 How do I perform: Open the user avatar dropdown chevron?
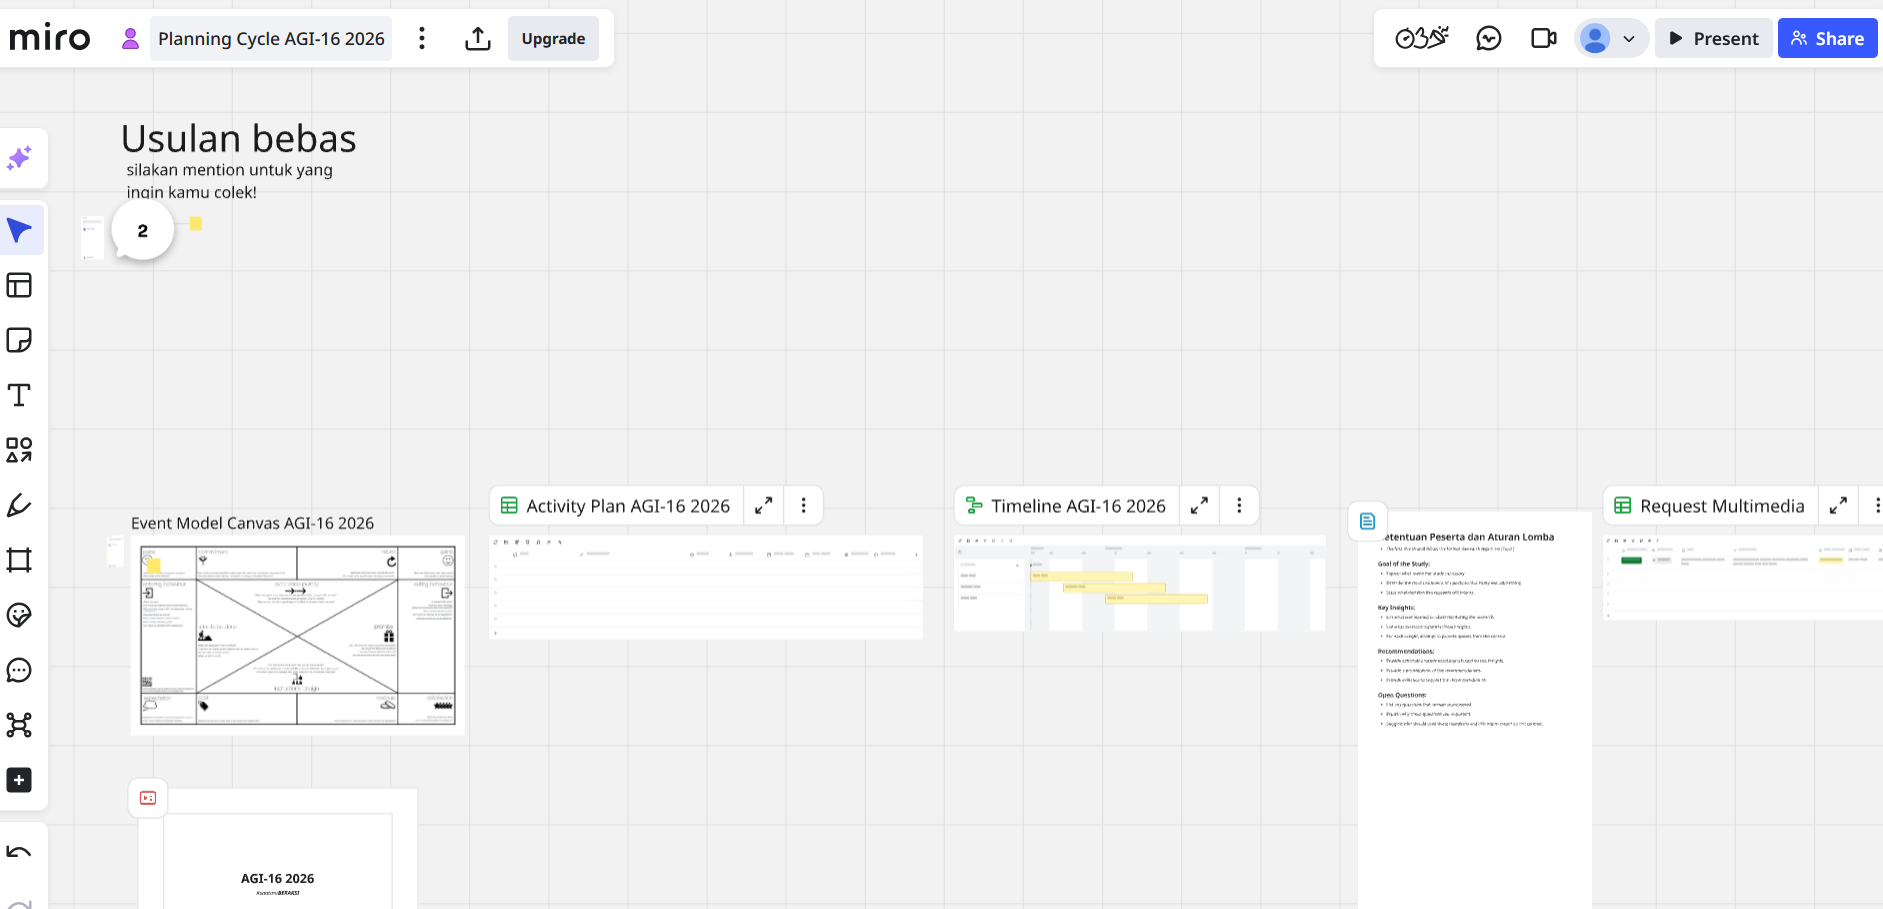[x=1629, y=39]
